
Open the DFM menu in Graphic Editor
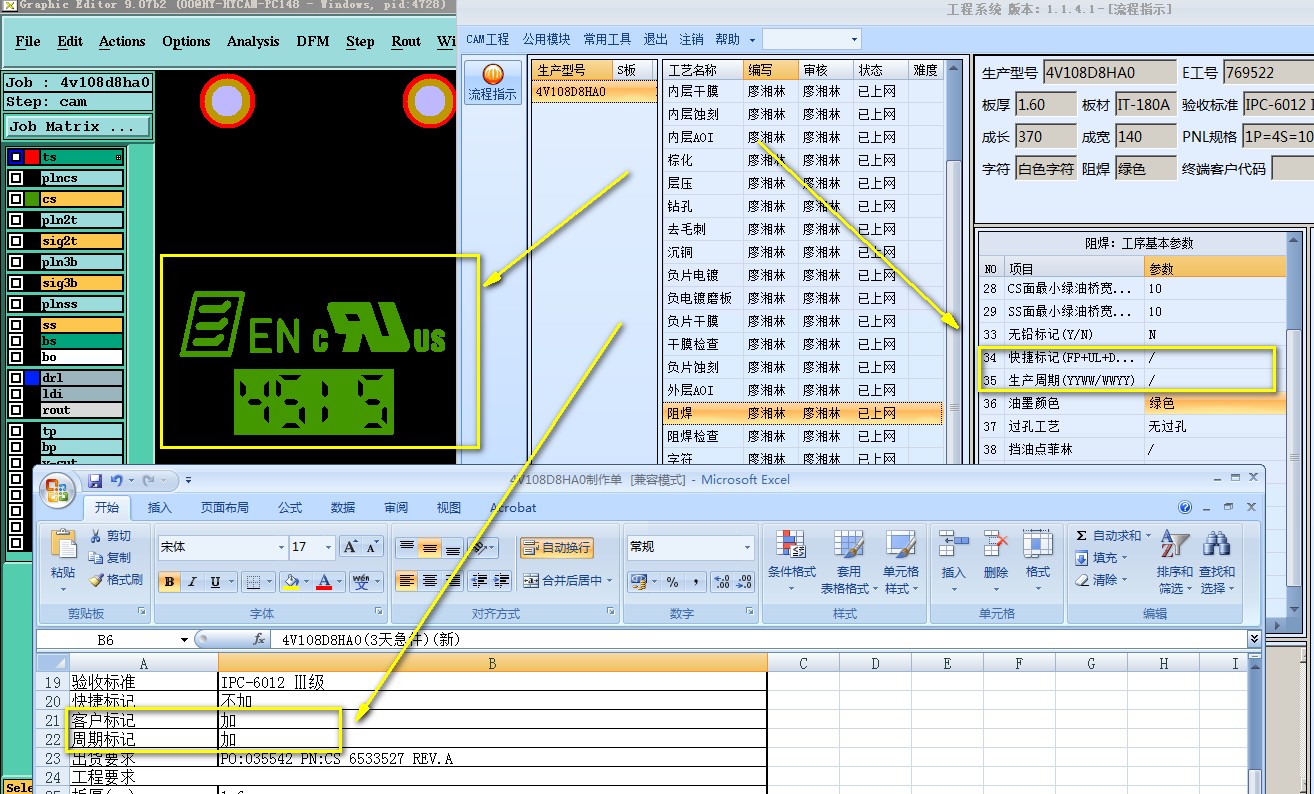313,41
